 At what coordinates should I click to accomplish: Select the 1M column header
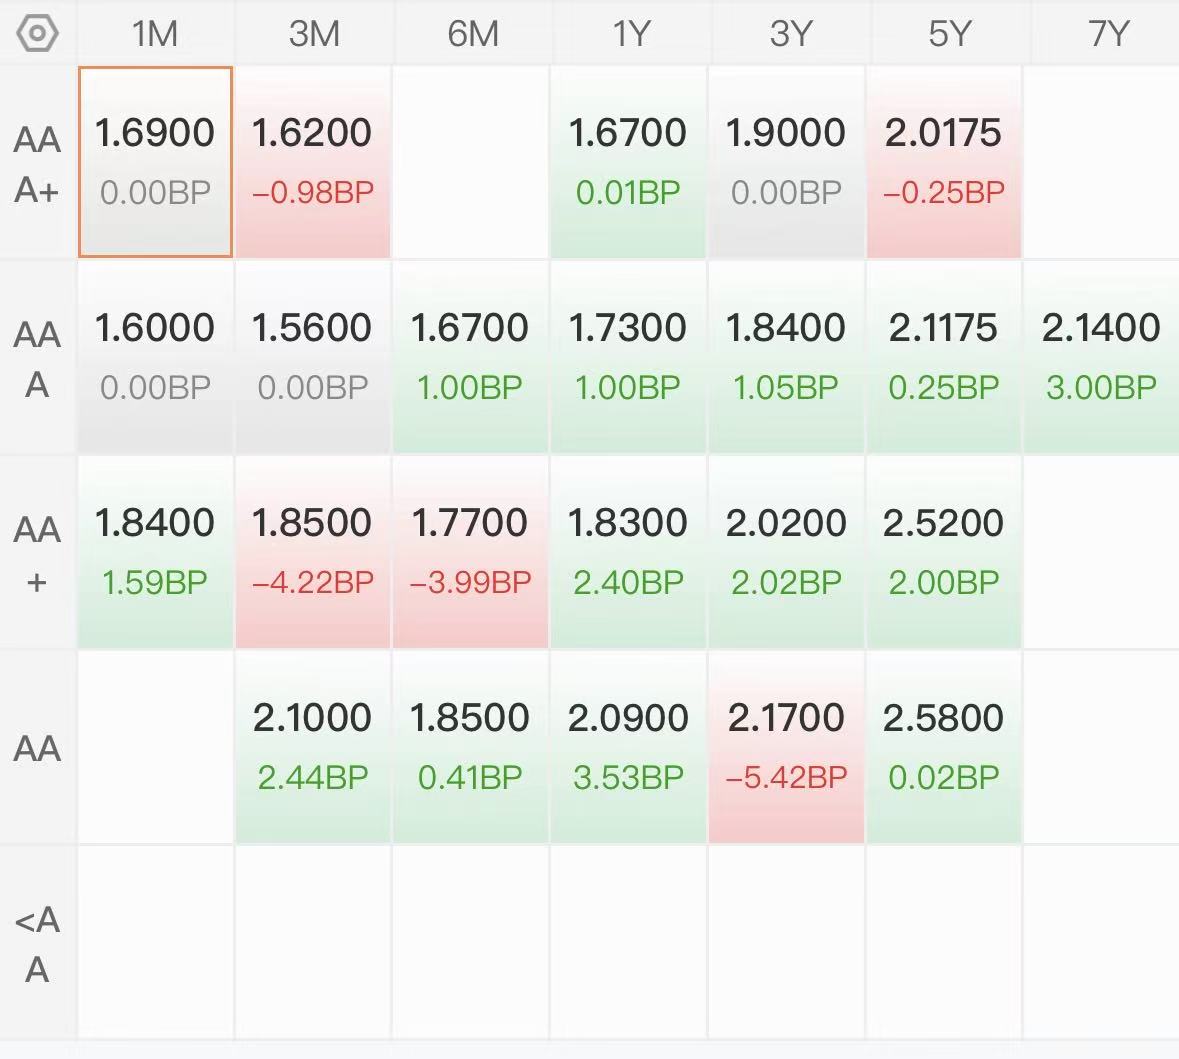click(155, 34)
